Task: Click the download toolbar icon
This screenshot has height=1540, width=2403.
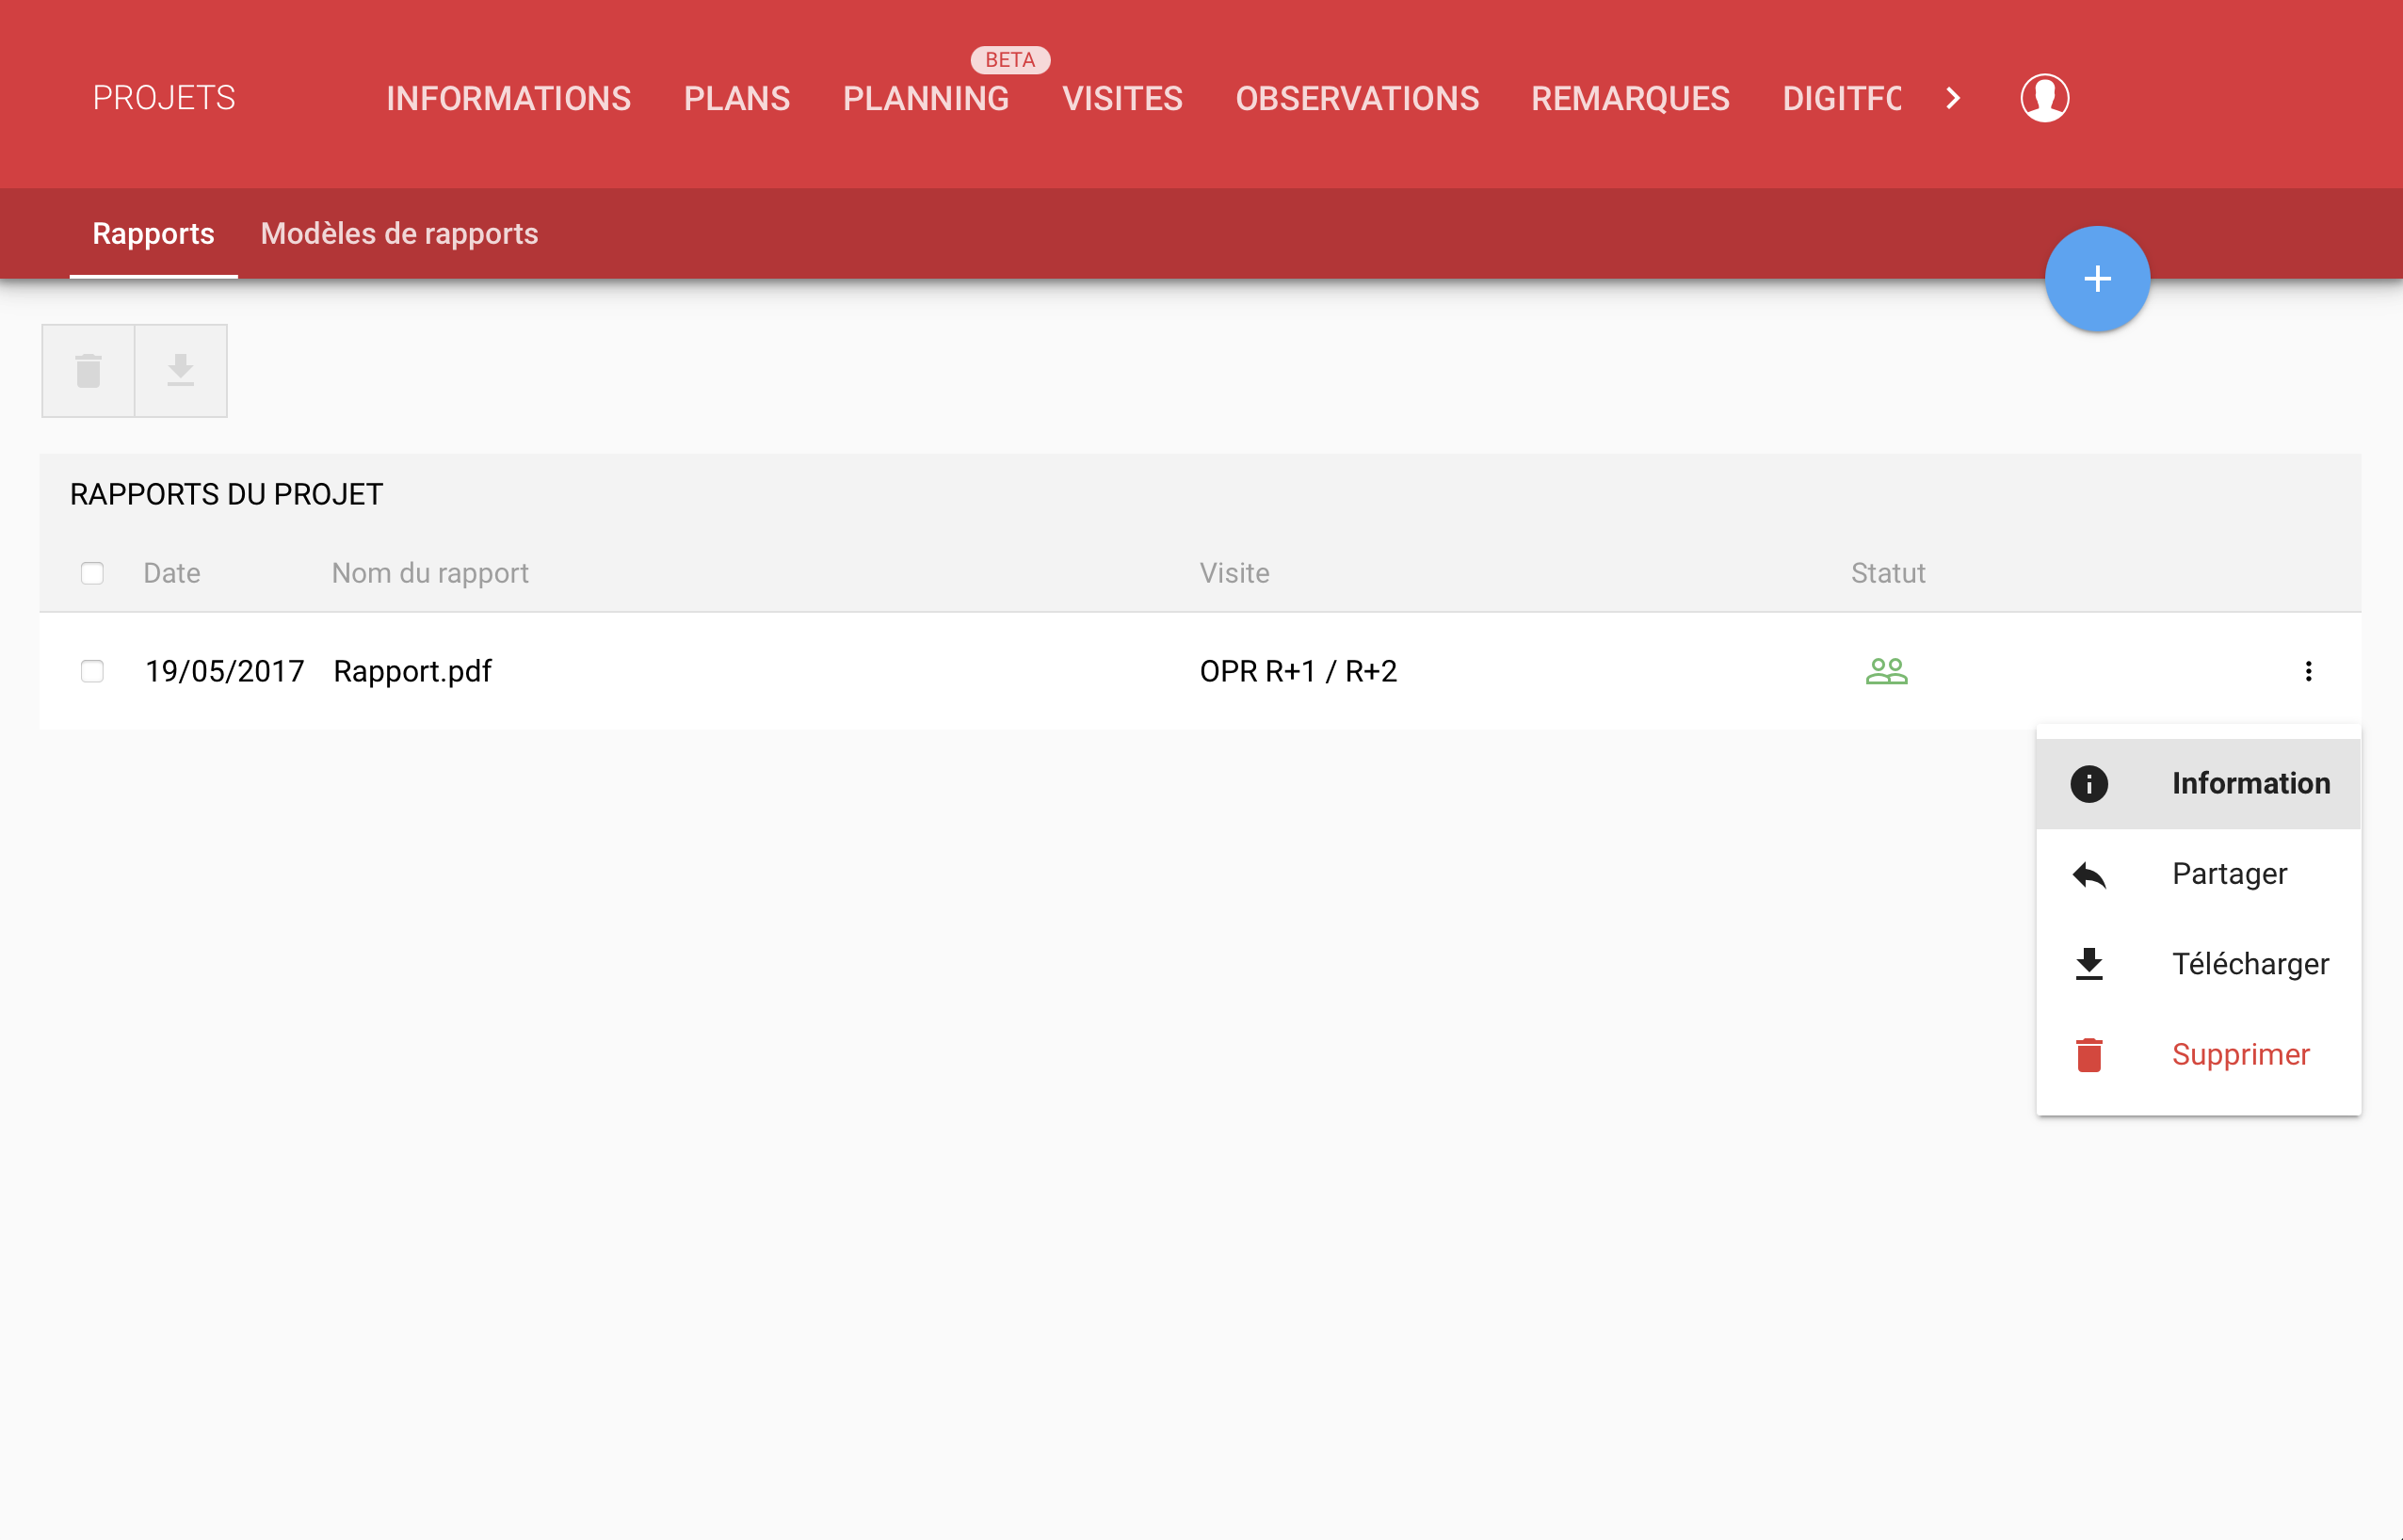Action: [x=181, y=371]
